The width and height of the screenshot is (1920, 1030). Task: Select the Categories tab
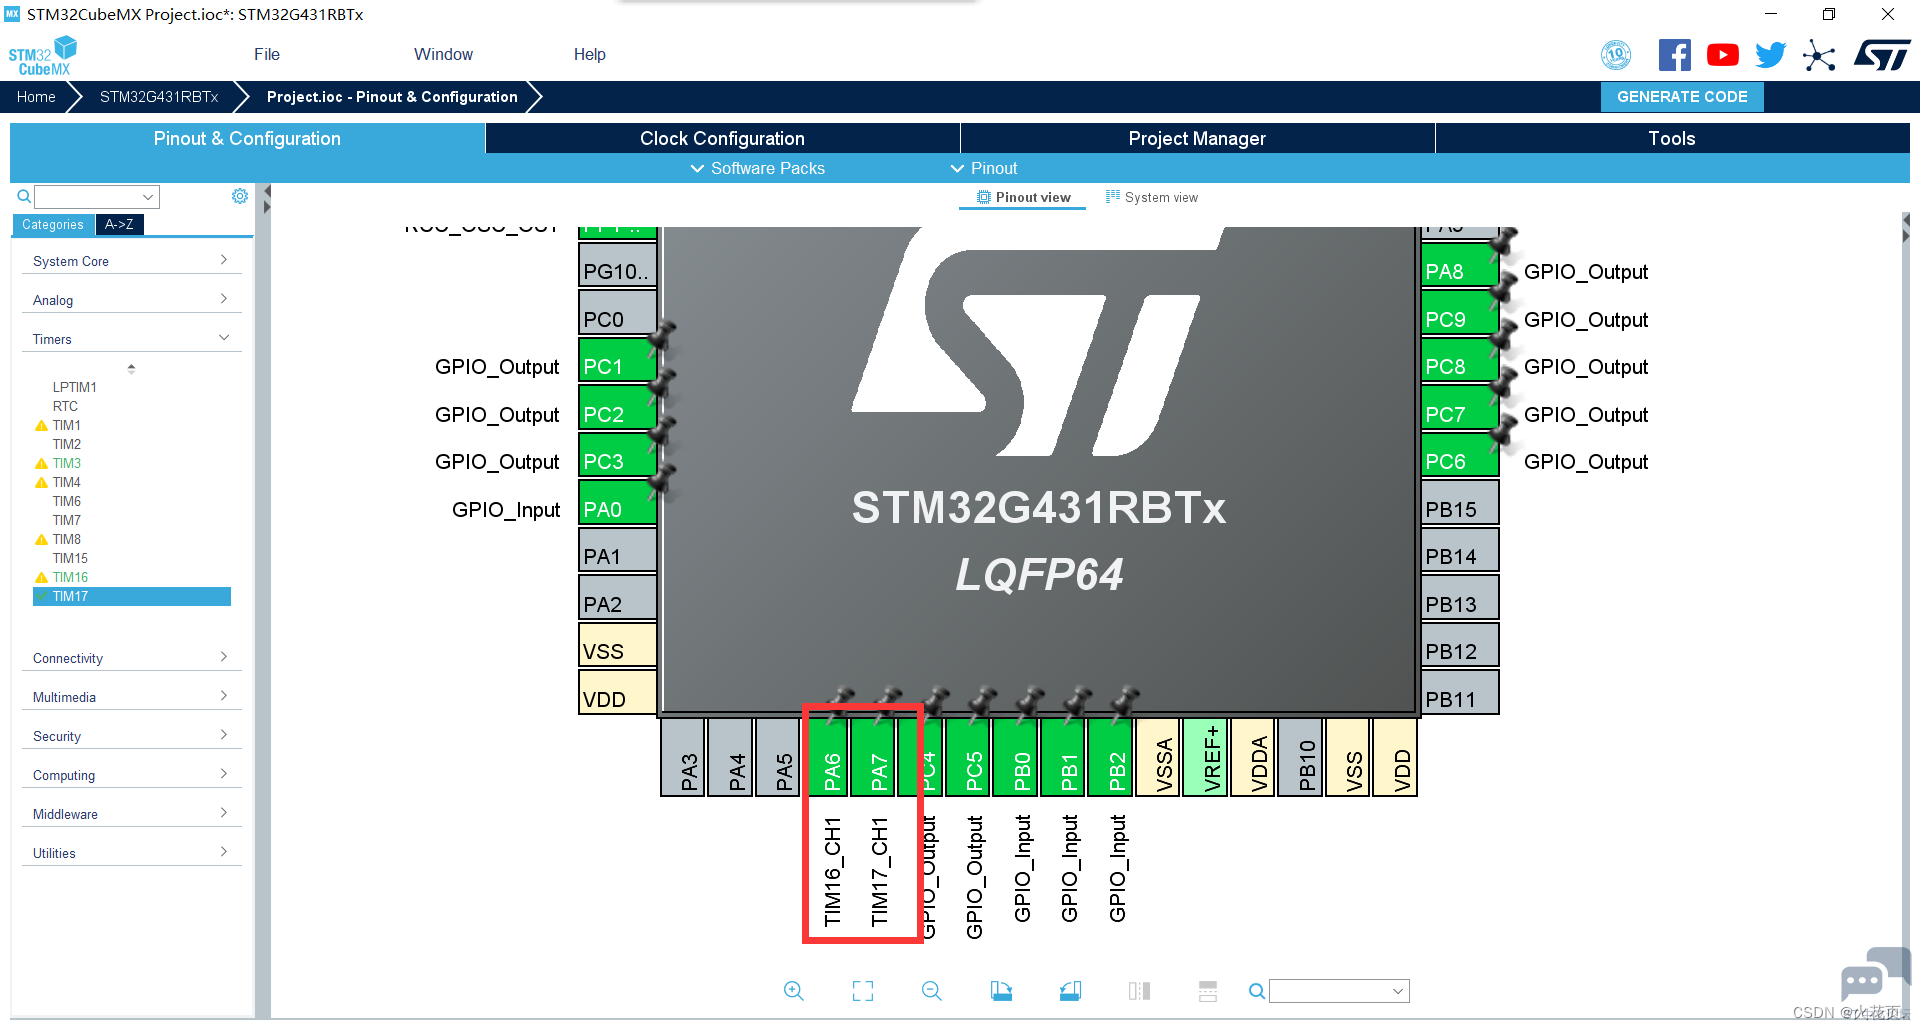(53, 224)
